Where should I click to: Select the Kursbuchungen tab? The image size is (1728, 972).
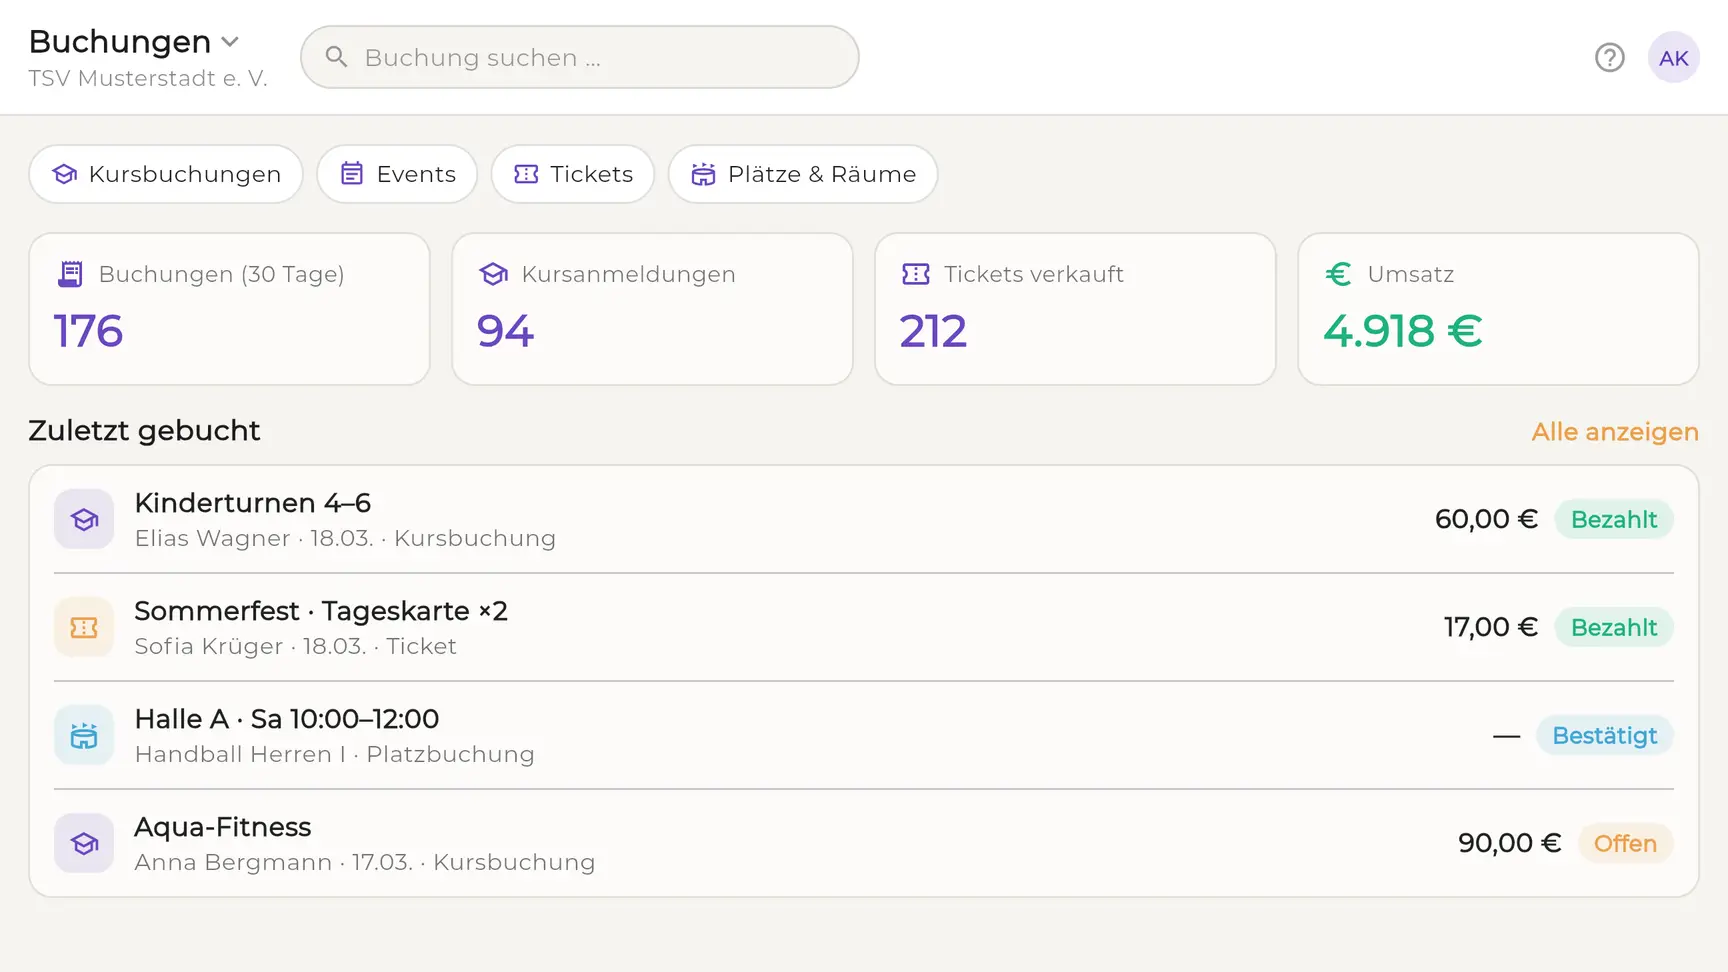click(166, 174)
